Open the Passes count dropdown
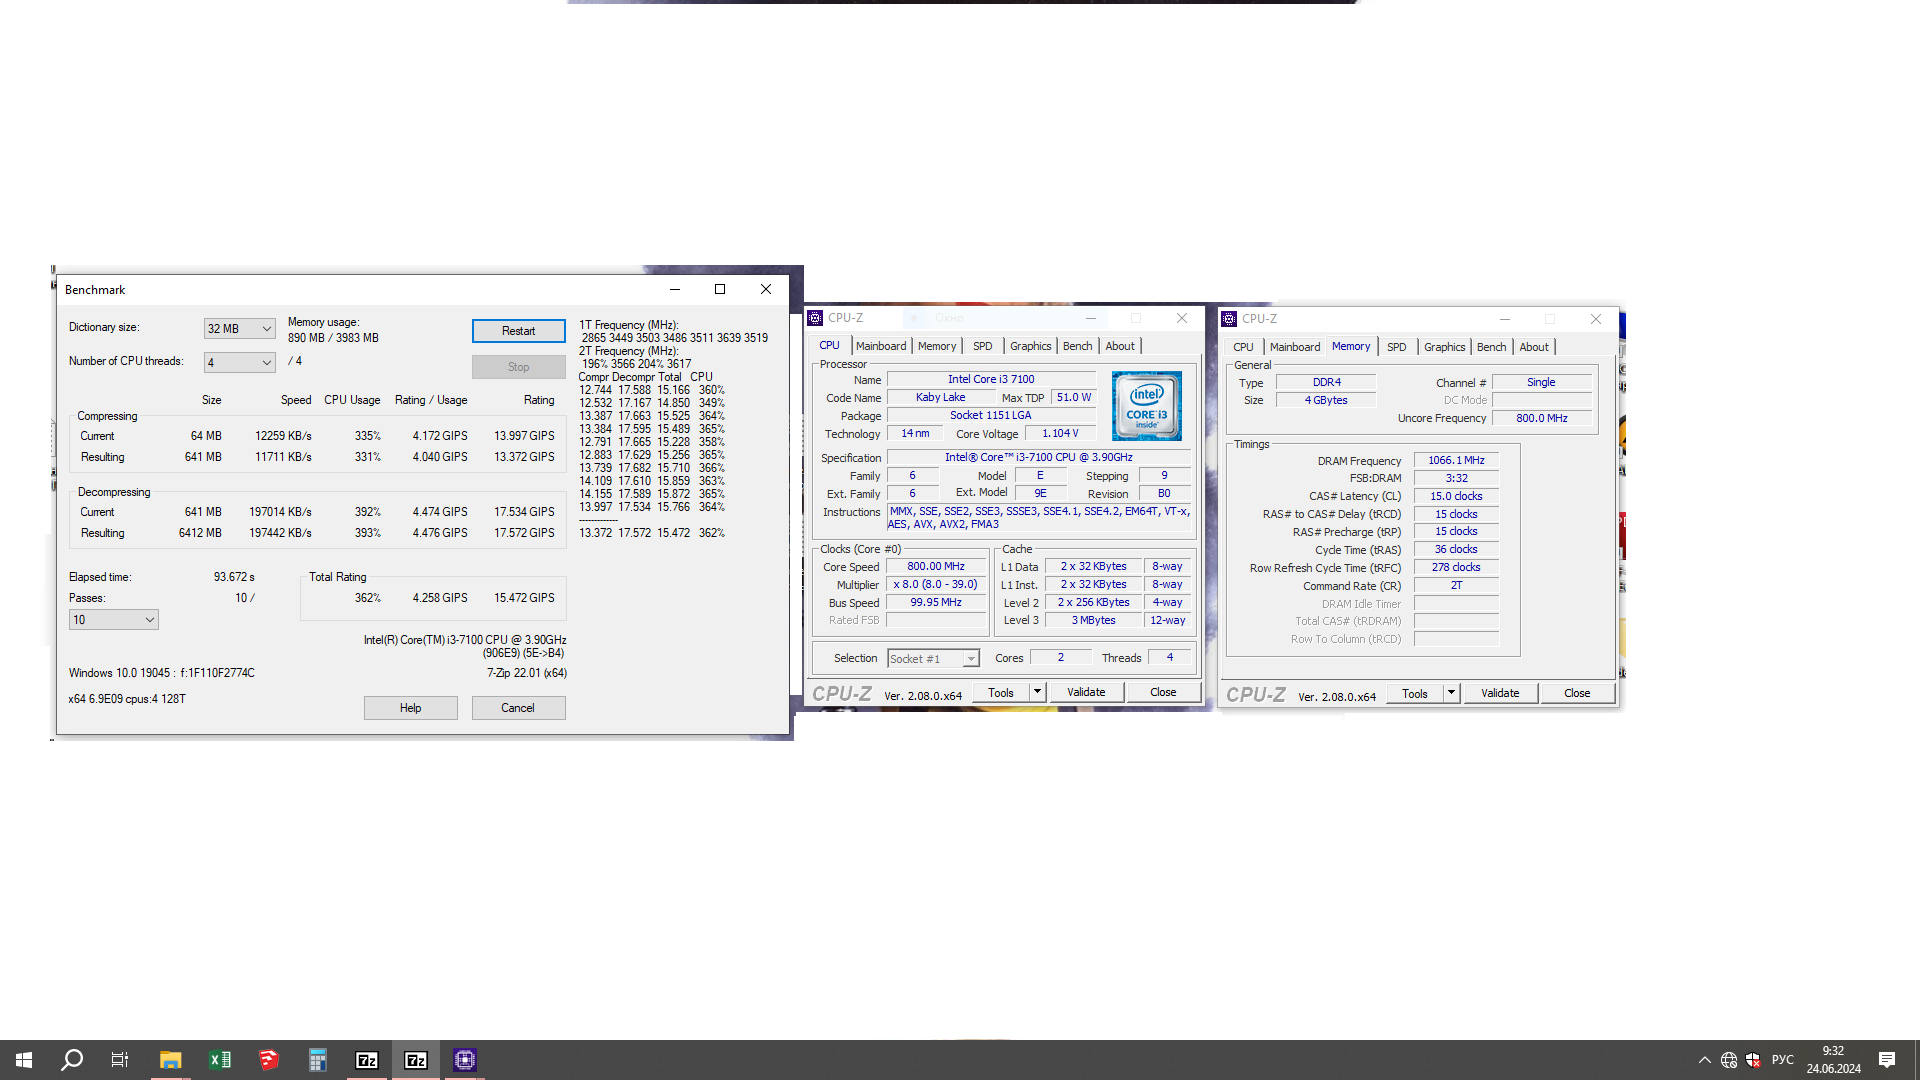The width and height of the screenshot is (1920, 1080). [x=113, y=620]
